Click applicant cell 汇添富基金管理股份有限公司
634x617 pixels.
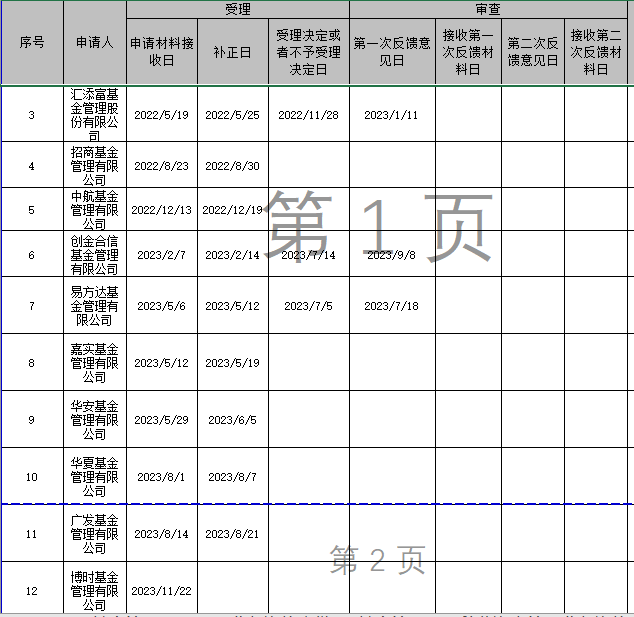pos(95,114)
